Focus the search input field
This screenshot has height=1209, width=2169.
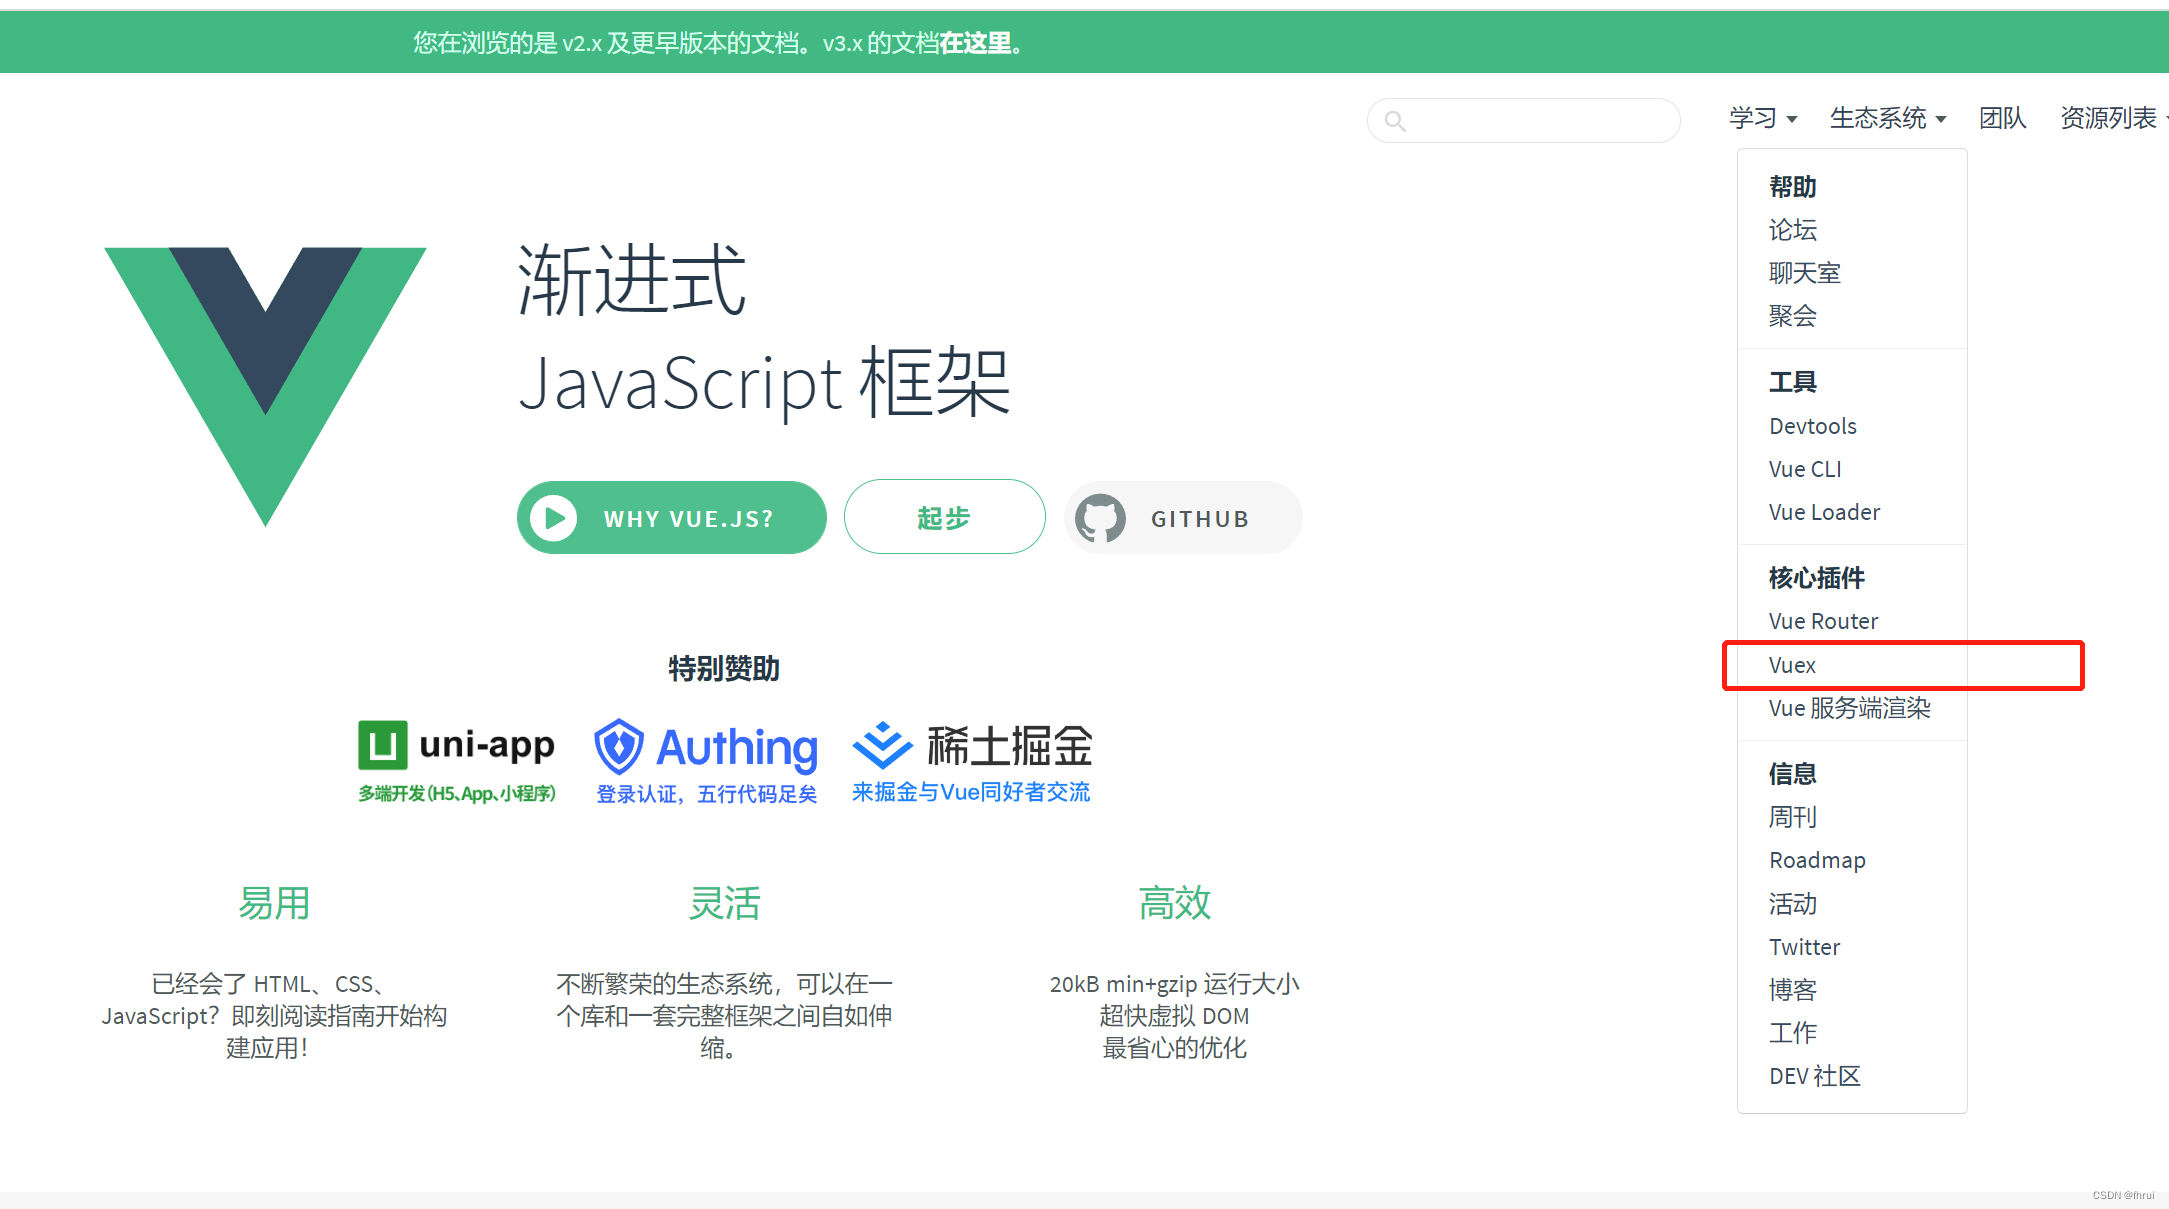(x=1540, y=121)
